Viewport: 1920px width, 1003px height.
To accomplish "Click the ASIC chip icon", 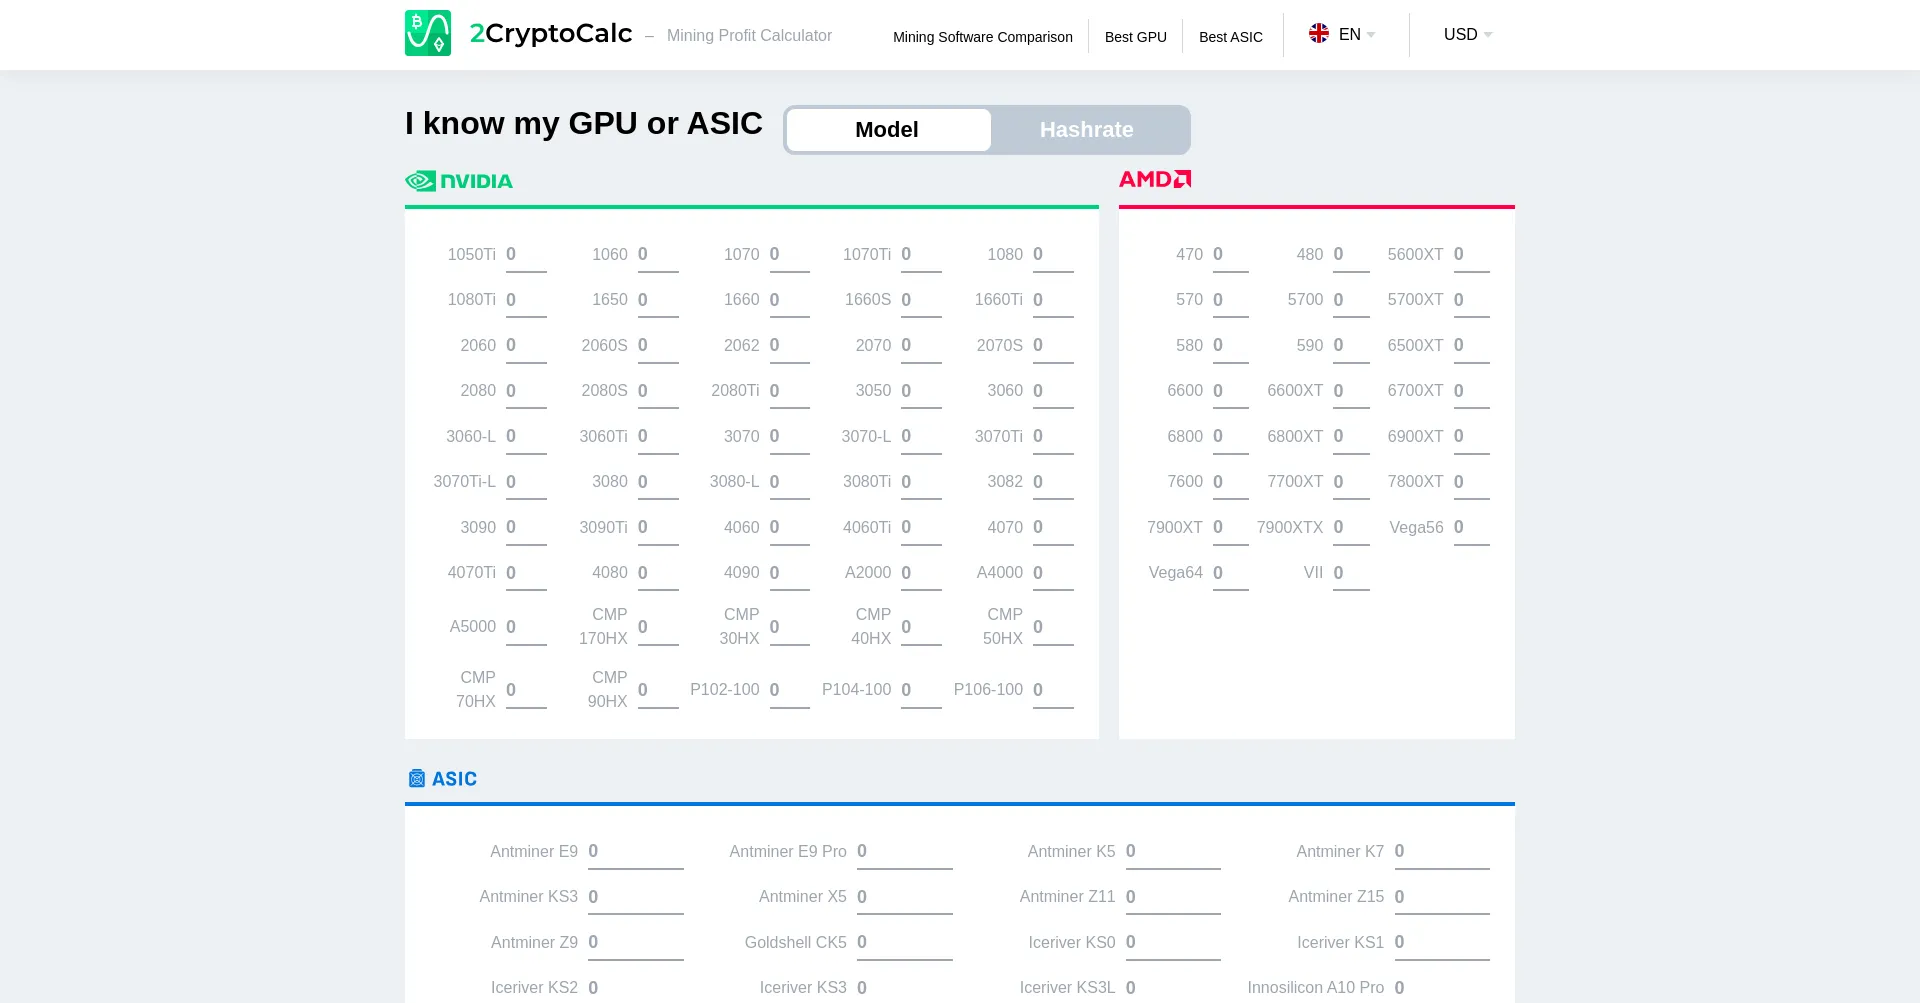I will pyautogui.click(x=417, y=779).
